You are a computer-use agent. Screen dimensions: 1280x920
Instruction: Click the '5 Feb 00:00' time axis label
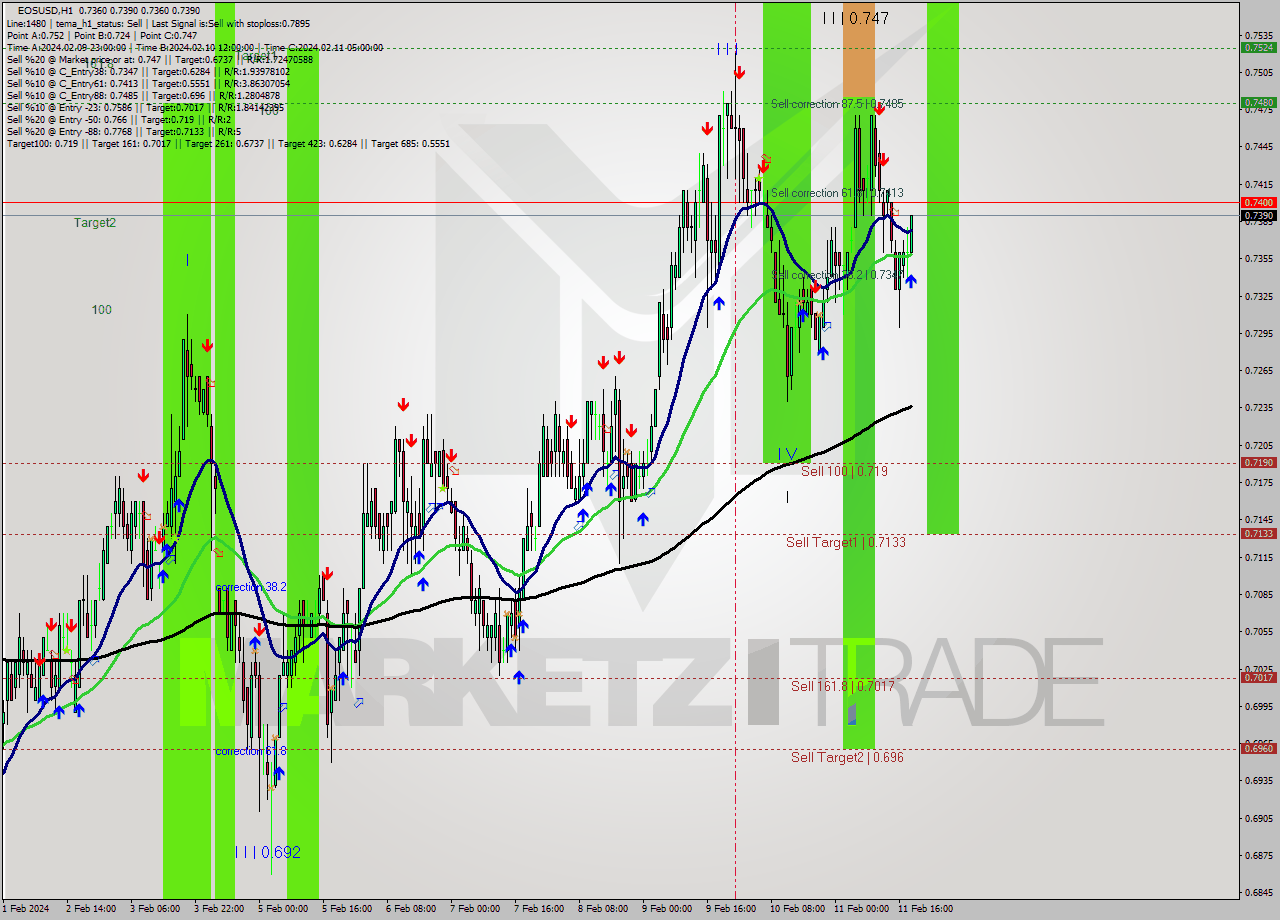coord(282,909)
